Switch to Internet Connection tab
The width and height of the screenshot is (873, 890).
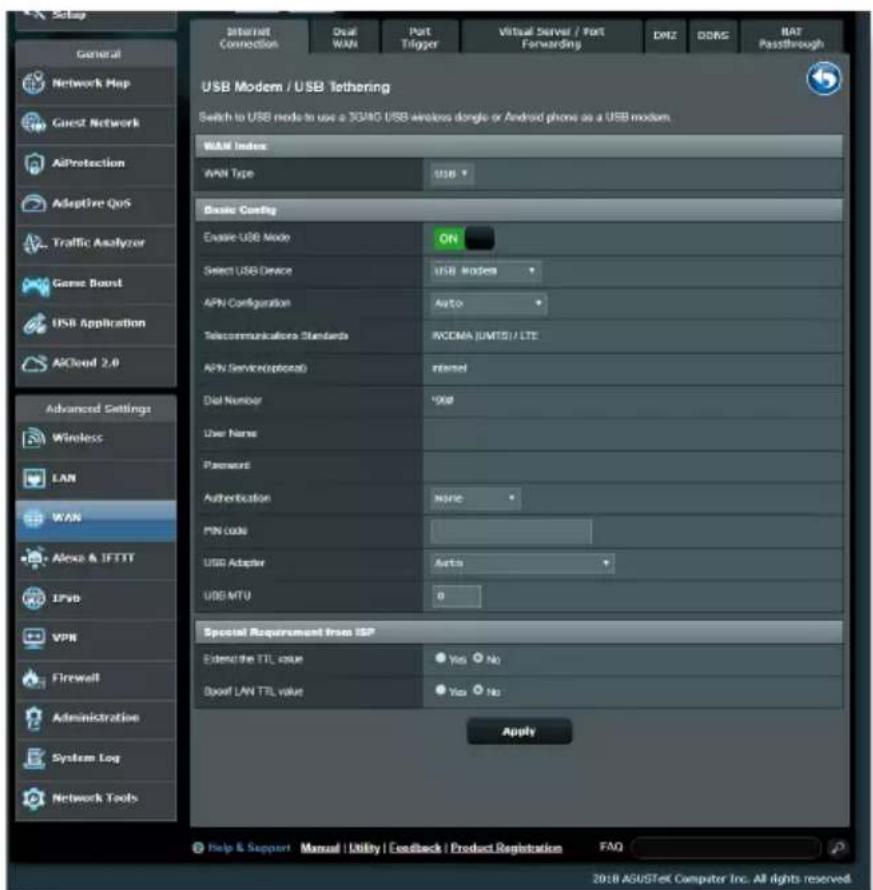tap(249, 37)
